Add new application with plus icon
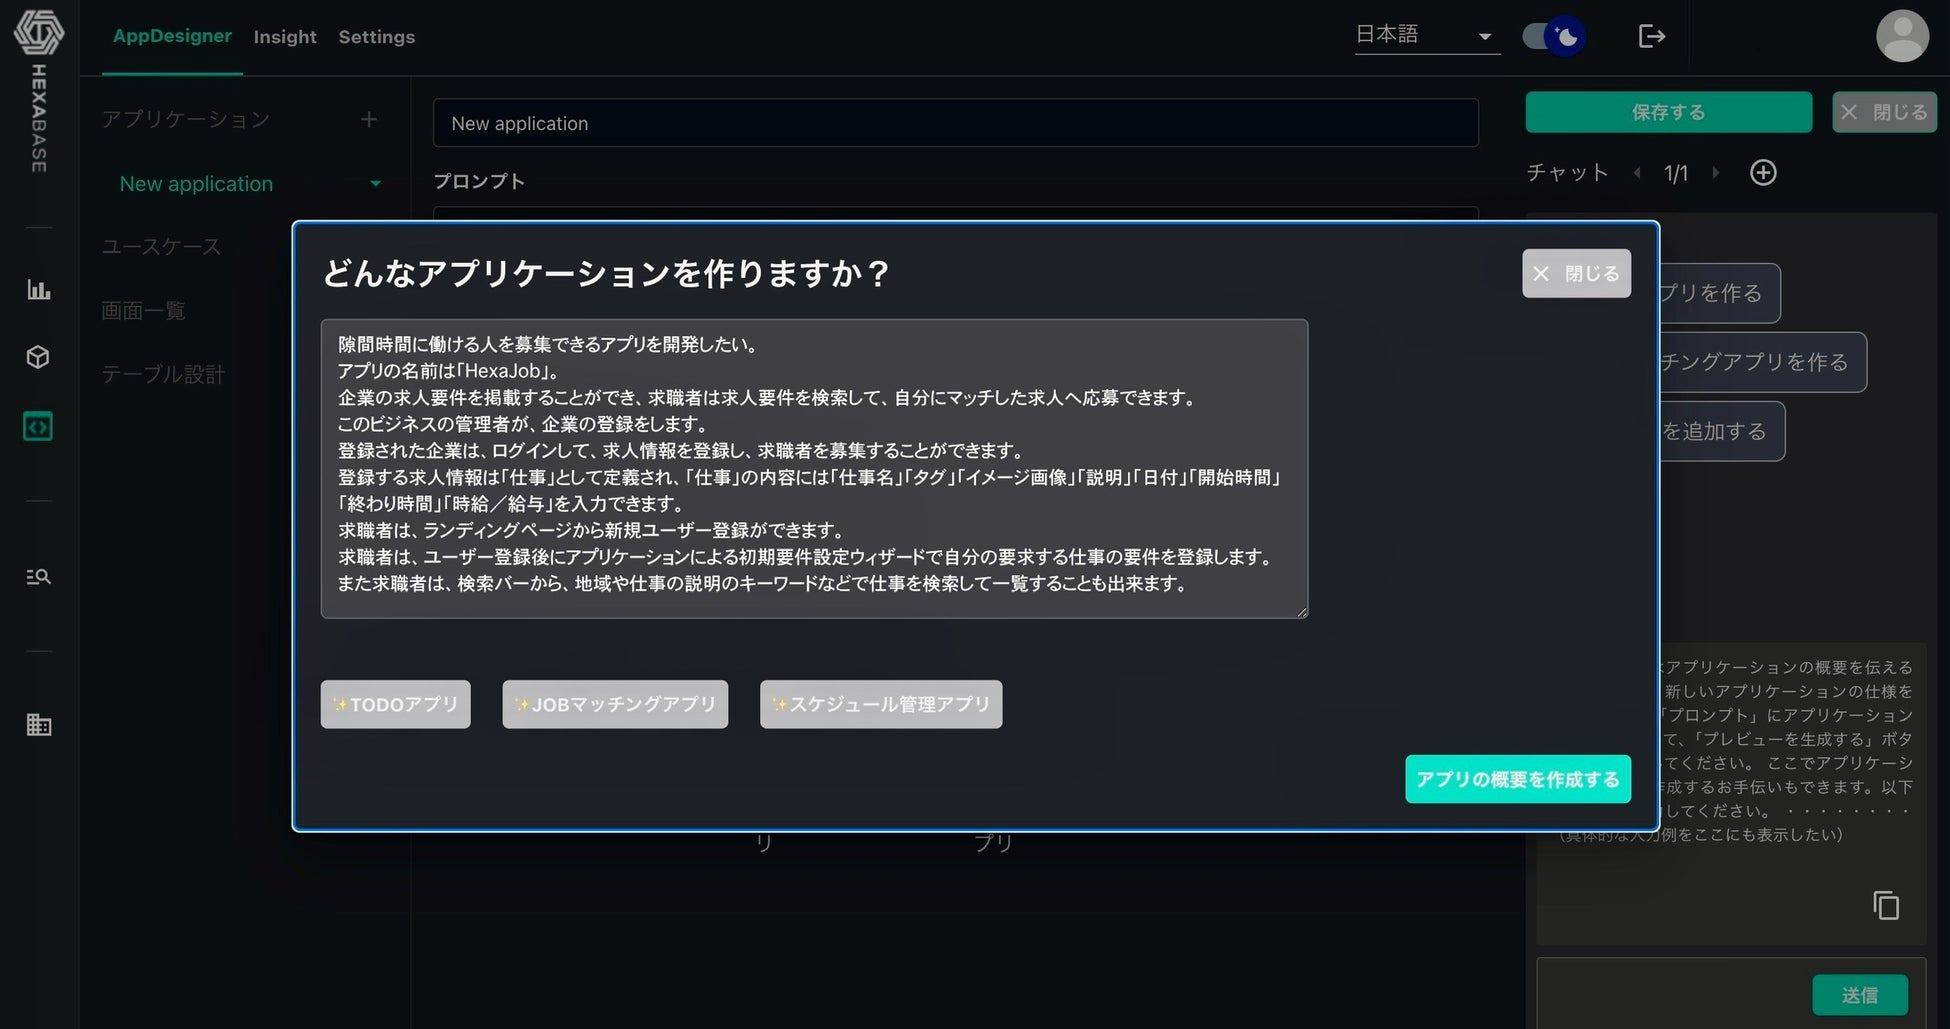The image size is (1950, 1029). tap(369, 120)
